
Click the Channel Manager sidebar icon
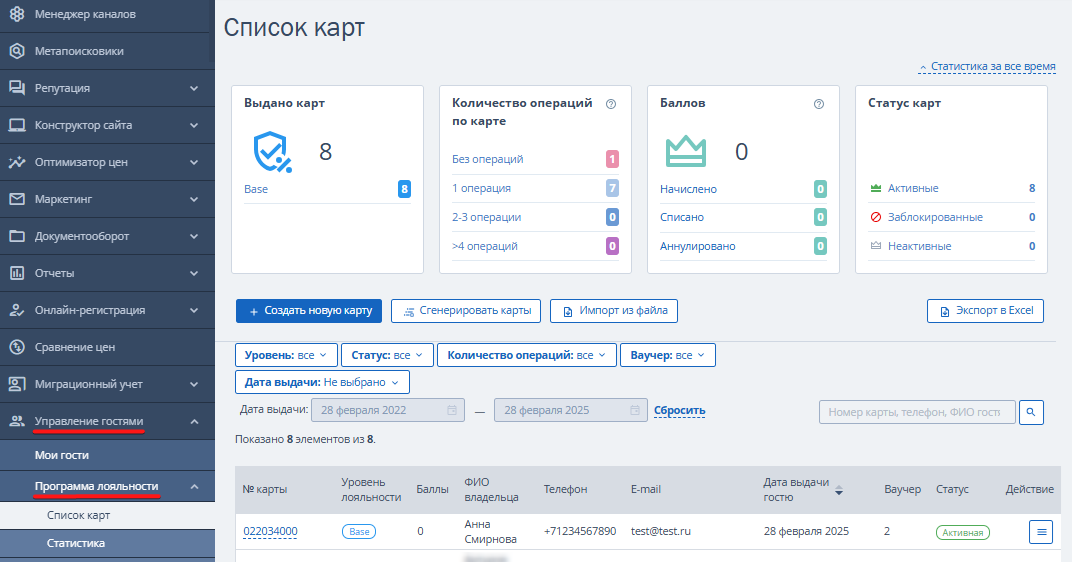(x=16, y=14)
